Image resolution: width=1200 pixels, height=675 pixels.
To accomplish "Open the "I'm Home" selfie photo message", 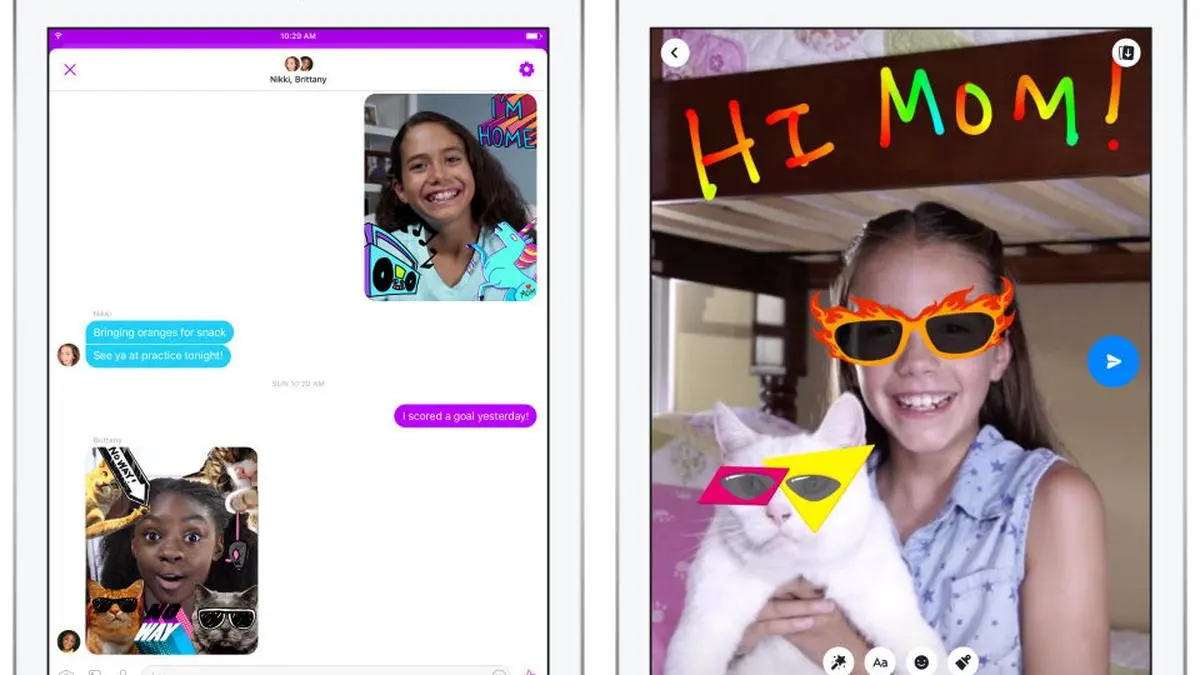I will (x=450, y=197).
